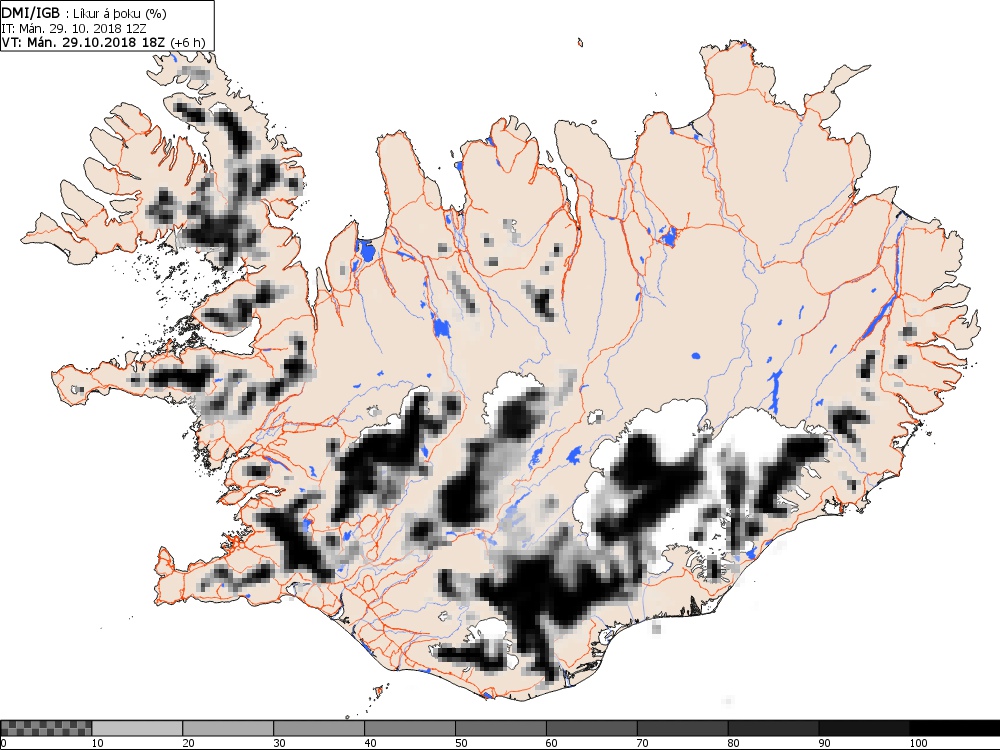
Task: Select the 50–60% gray legend segment
Action: [x=501, y=728]
